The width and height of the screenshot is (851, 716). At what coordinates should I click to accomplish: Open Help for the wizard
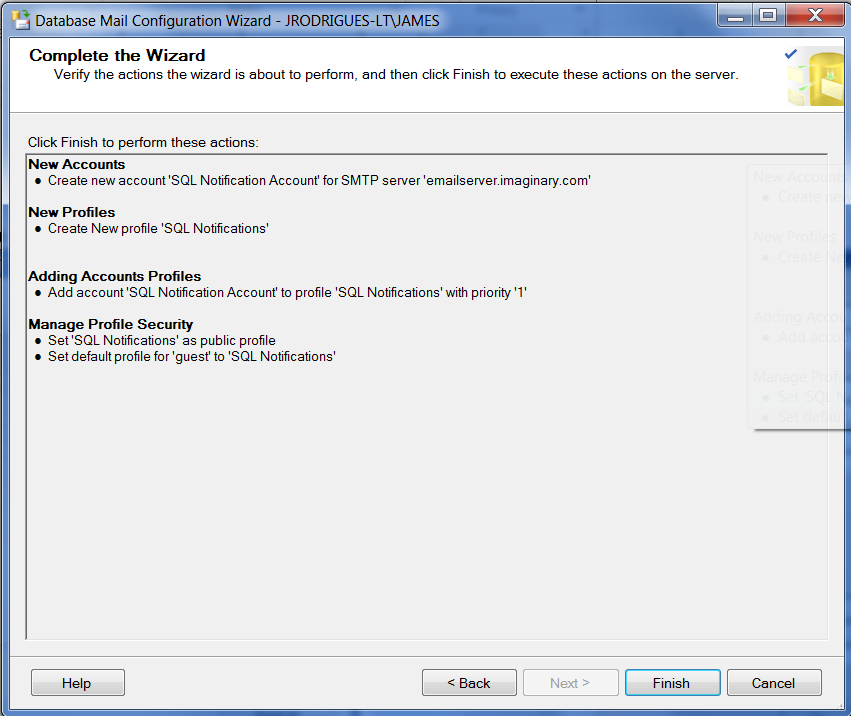pos(77,683)
